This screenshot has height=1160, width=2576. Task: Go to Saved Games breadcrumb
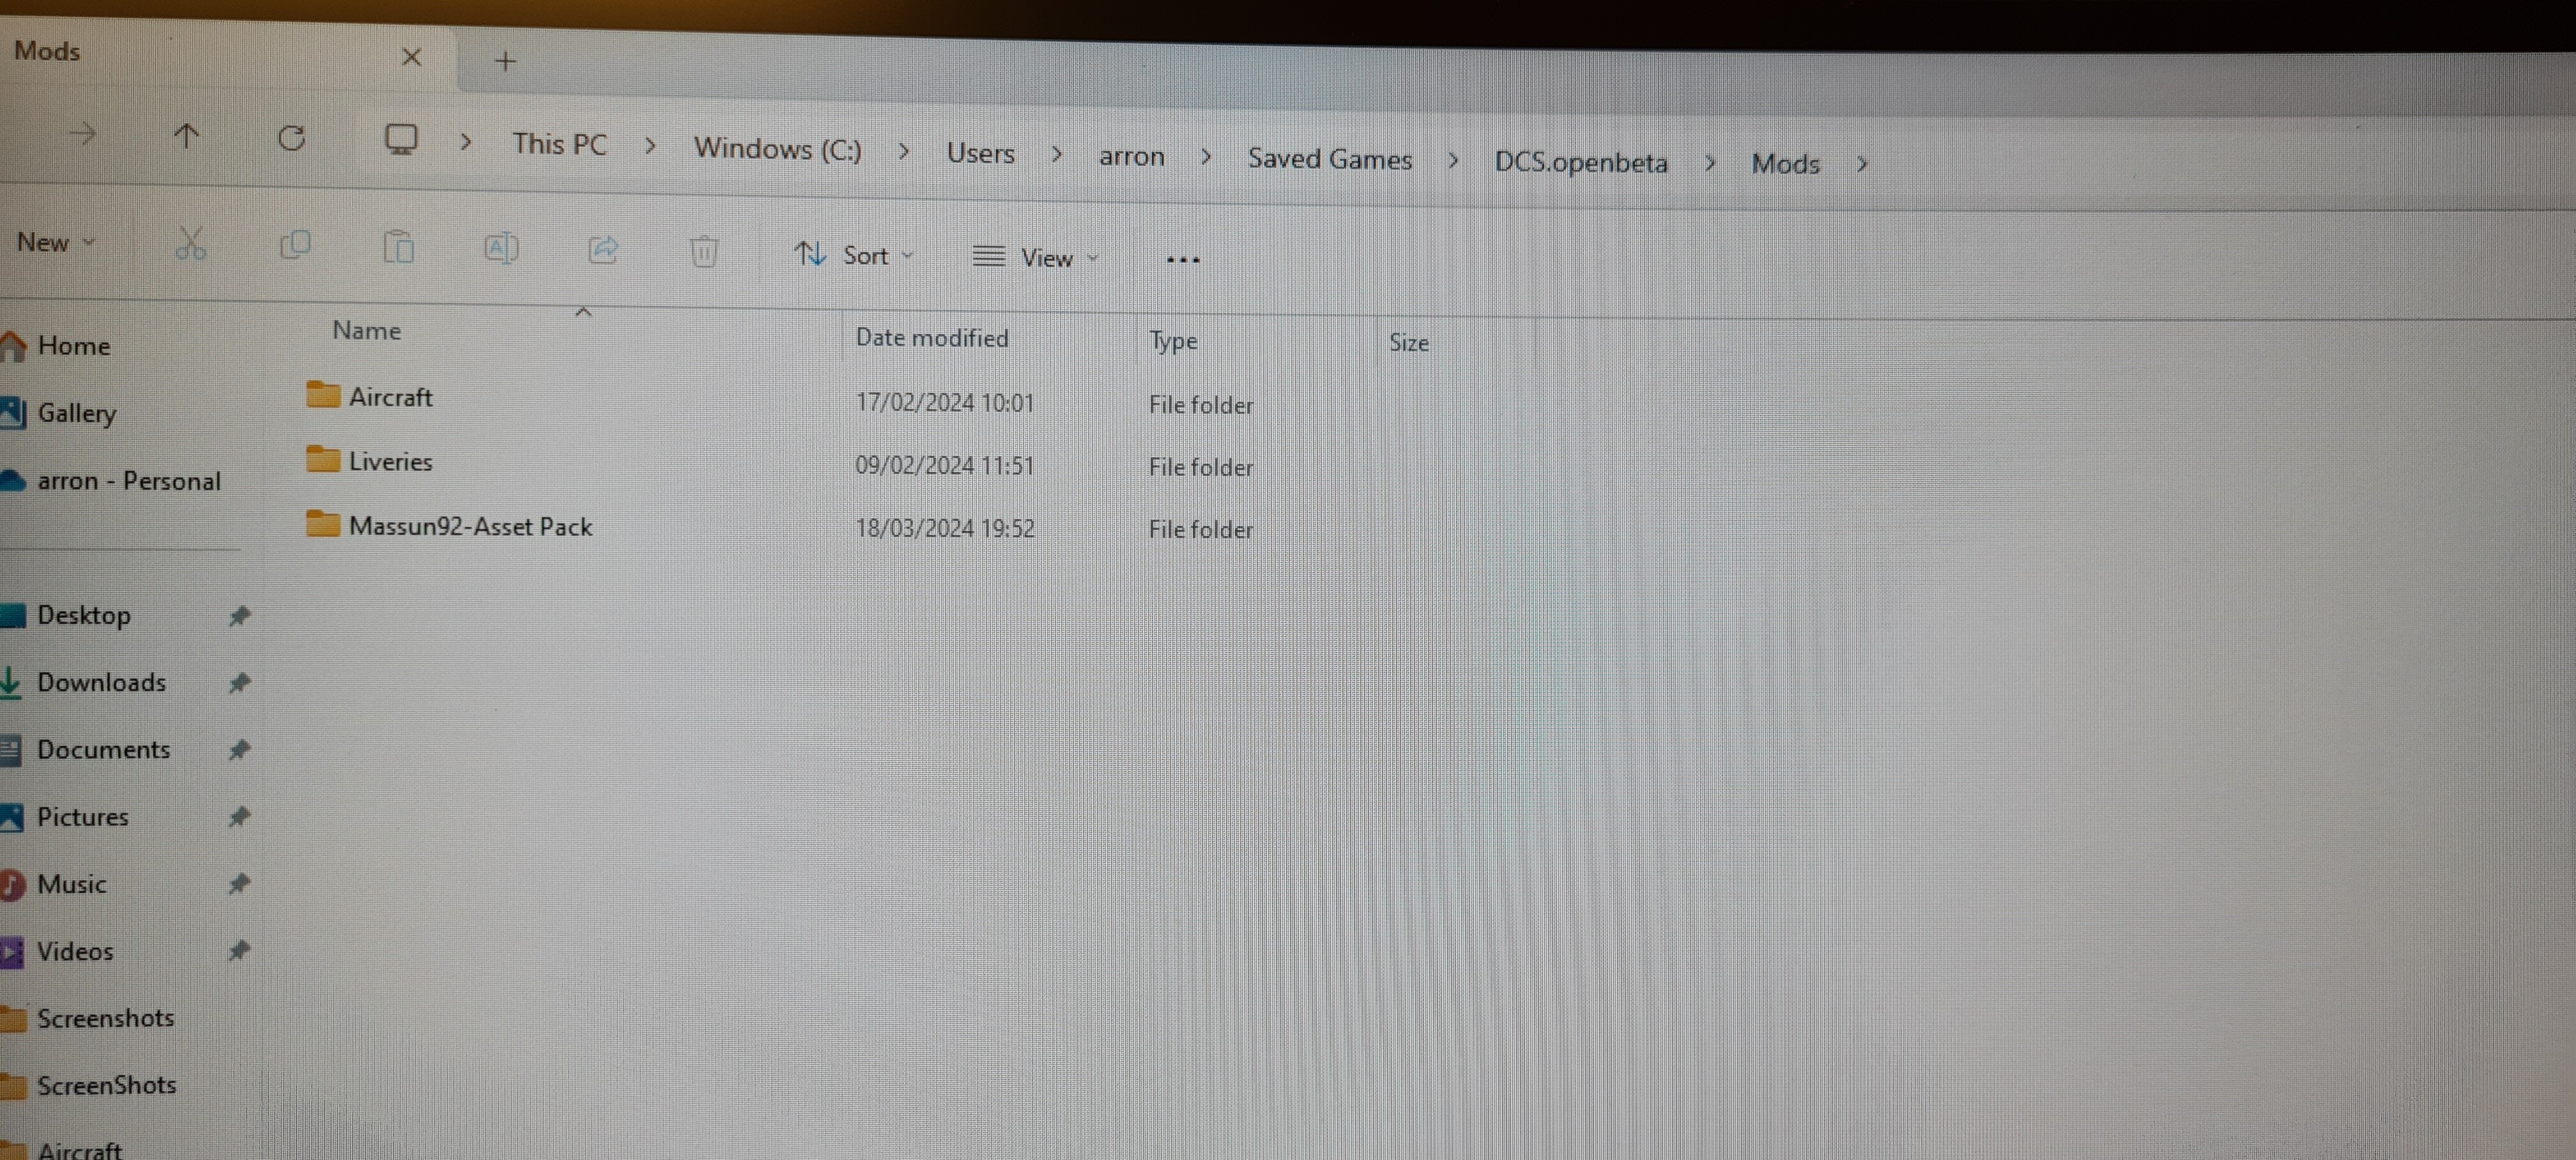tap(1329, 159)
